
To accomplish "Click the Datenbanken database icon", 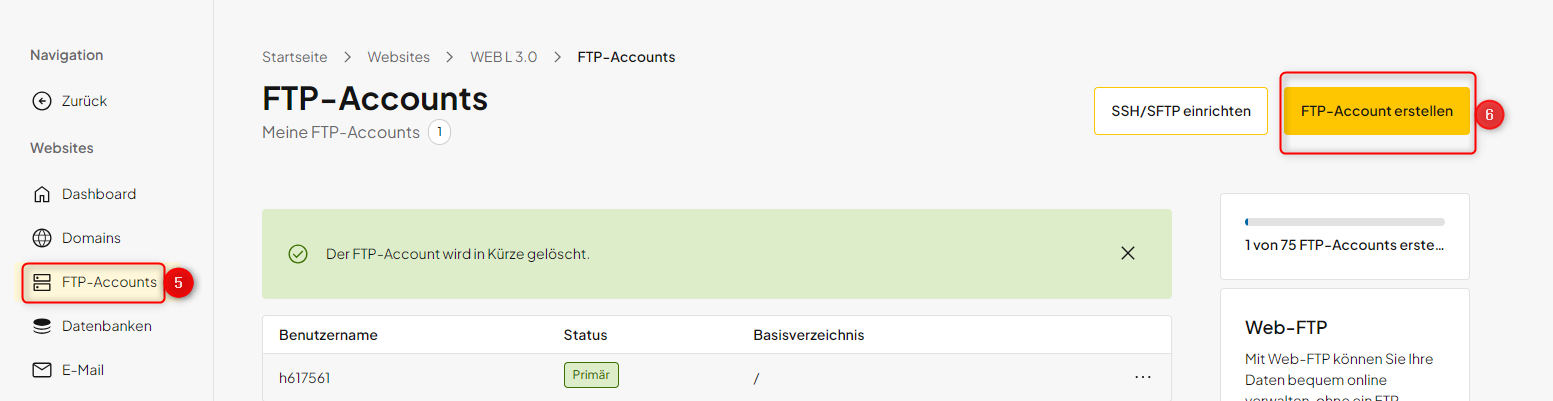I will [42, 326].
